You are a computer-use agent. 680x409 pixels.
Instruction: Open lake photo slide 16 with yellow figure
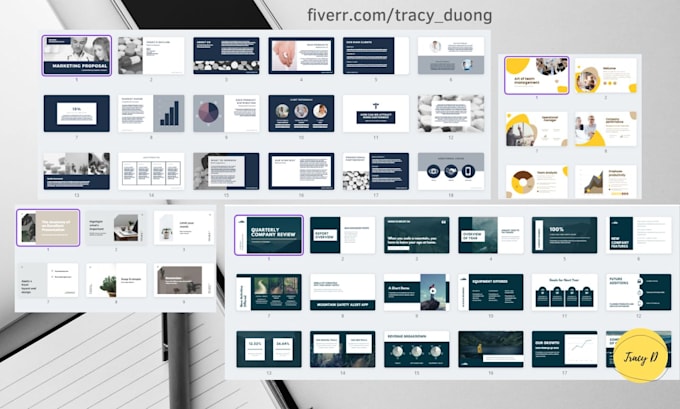pyautogui.click(x=491, y=349)
